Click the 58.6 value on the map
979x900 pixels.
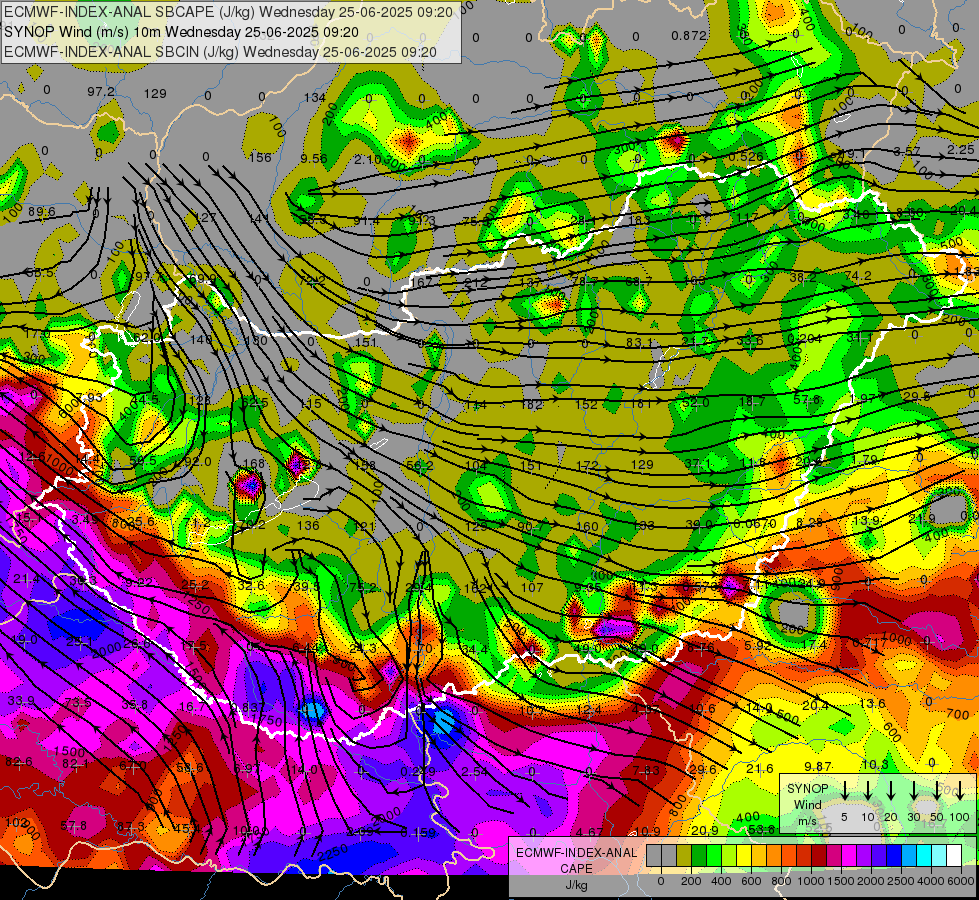[190, 768]
